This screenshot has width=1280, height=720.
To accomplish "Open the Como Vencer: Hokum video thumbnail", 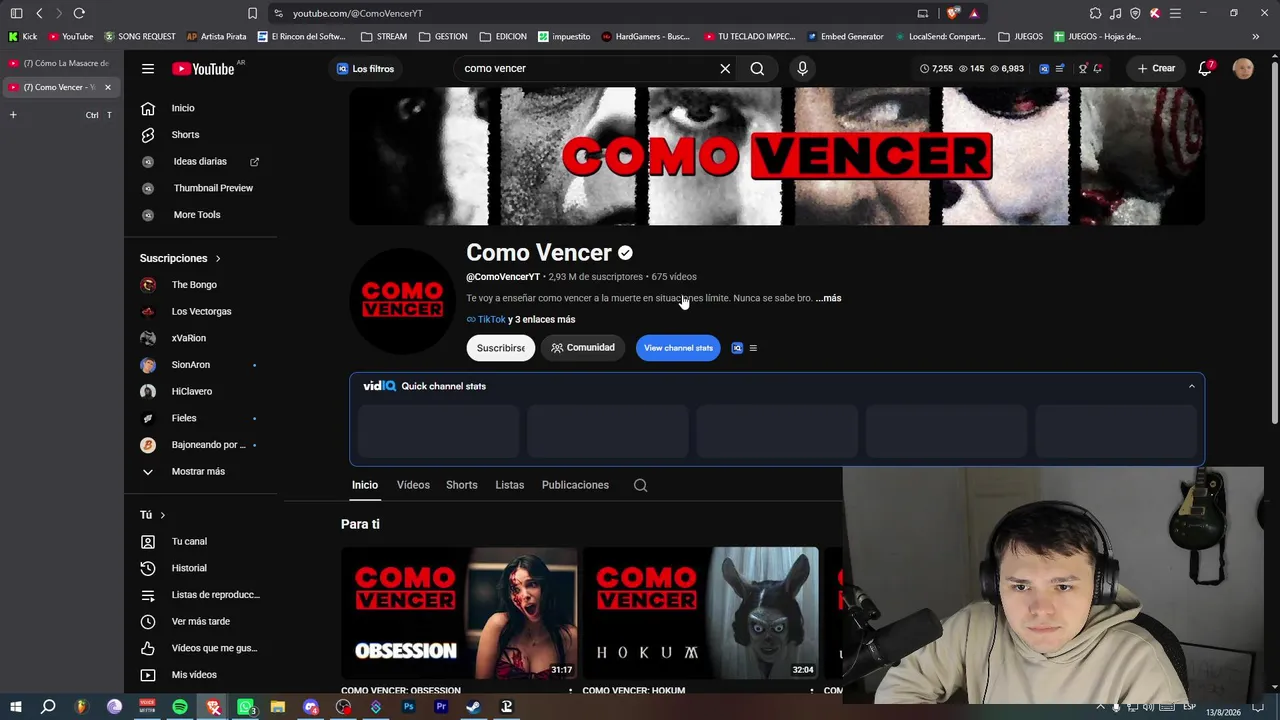I will point(700,613).
